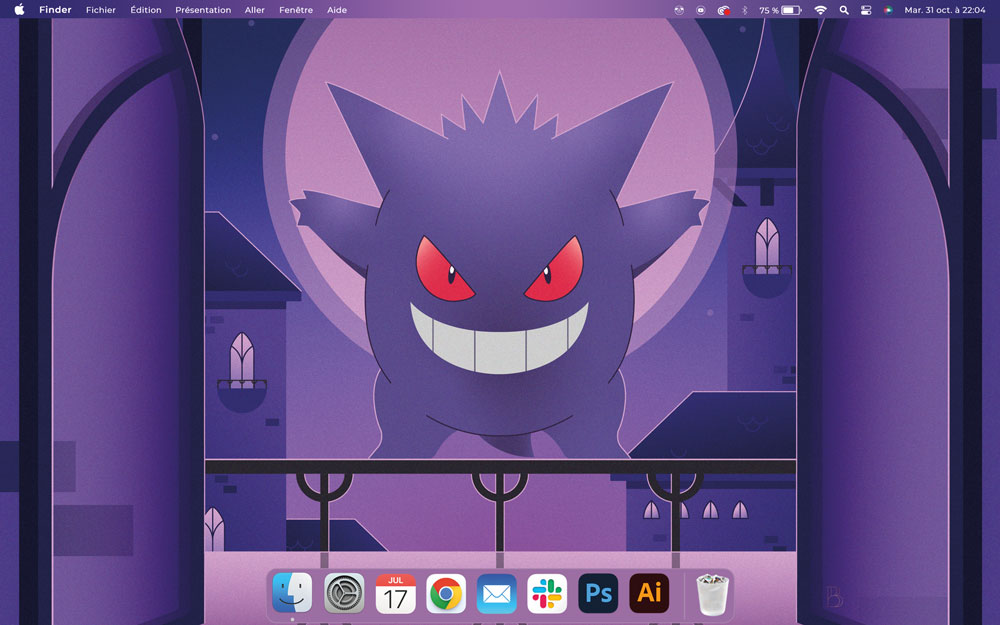Open the Trash in the dock
Screen dimensions: 1000x625
[712, 594]
